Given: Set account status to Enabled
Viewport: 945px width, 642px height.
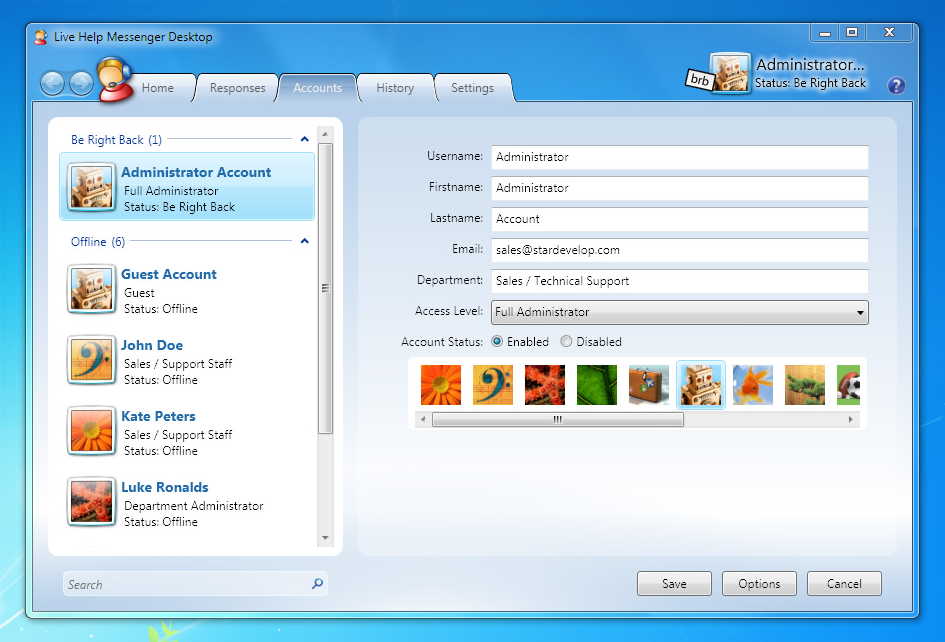Looking at the screenshot, I should pyautogui.click(x=497, y=342).
